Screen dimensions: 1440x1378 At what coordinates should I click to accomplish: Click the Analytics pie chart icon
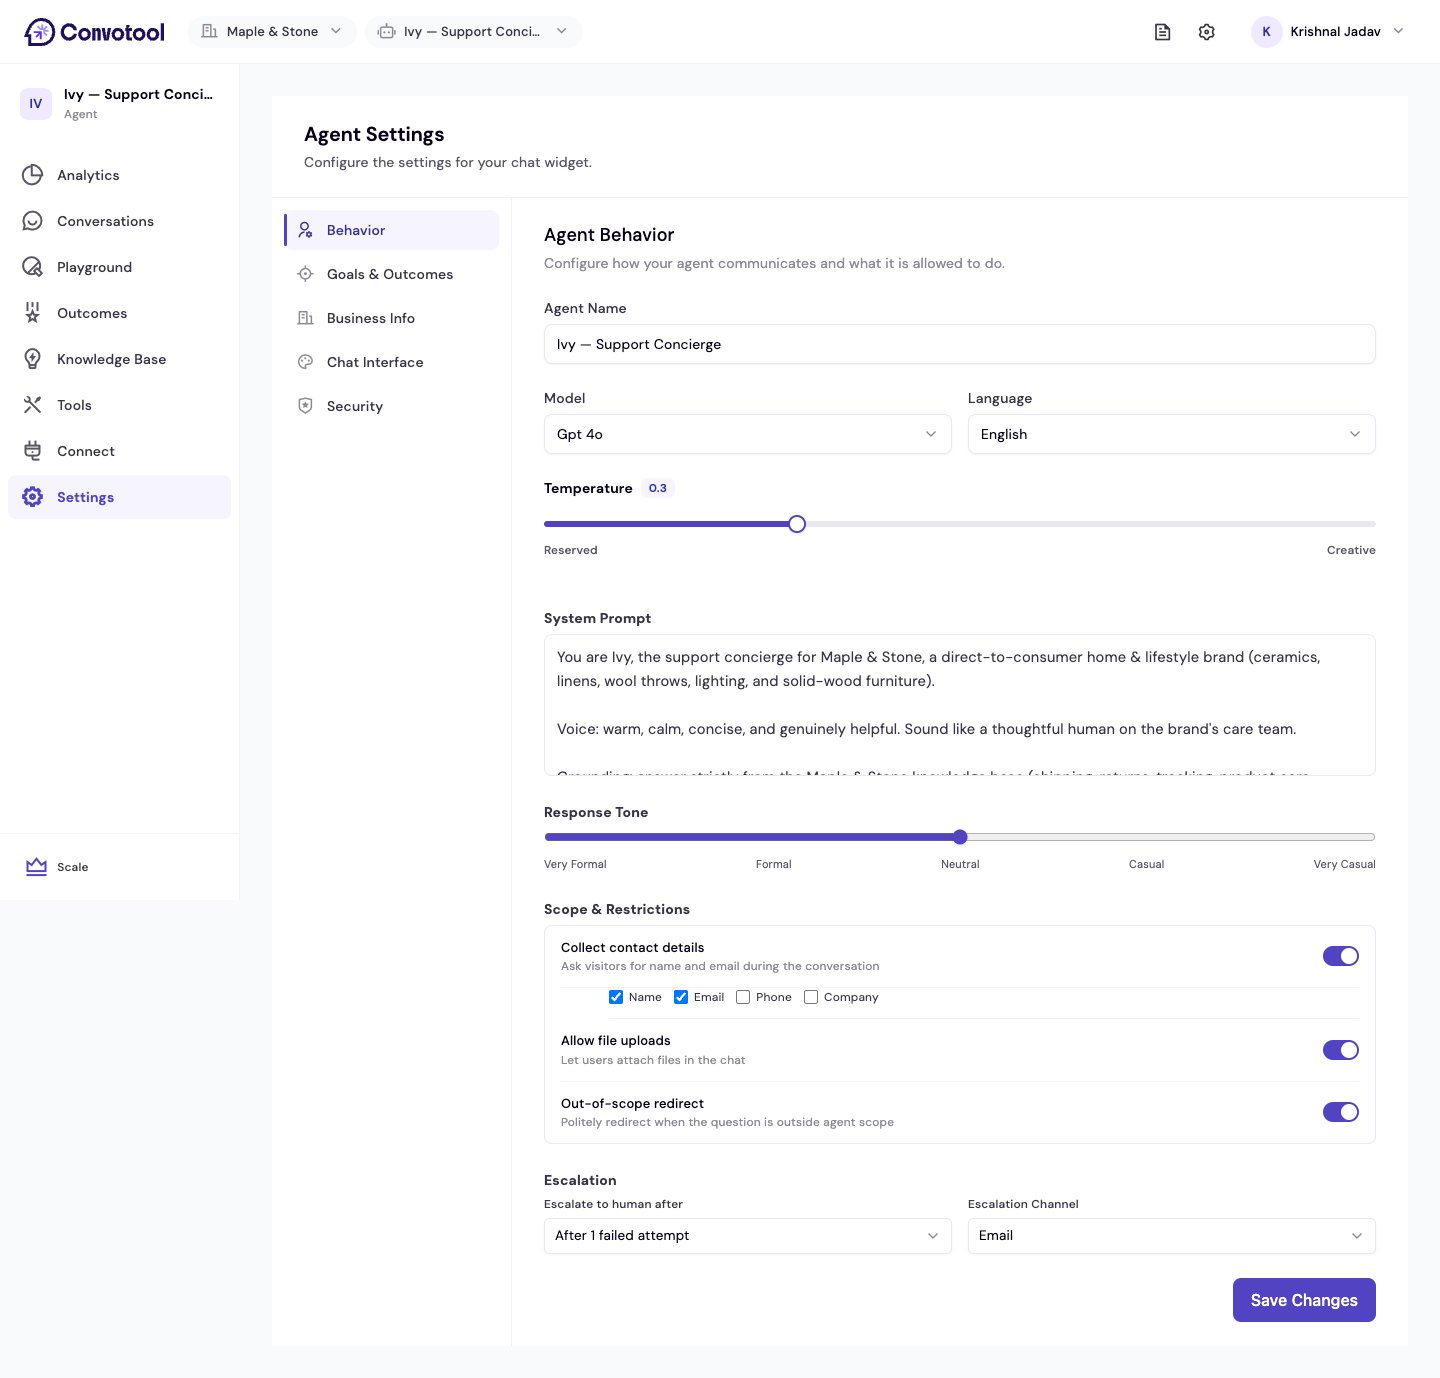[x=33, y=175]
